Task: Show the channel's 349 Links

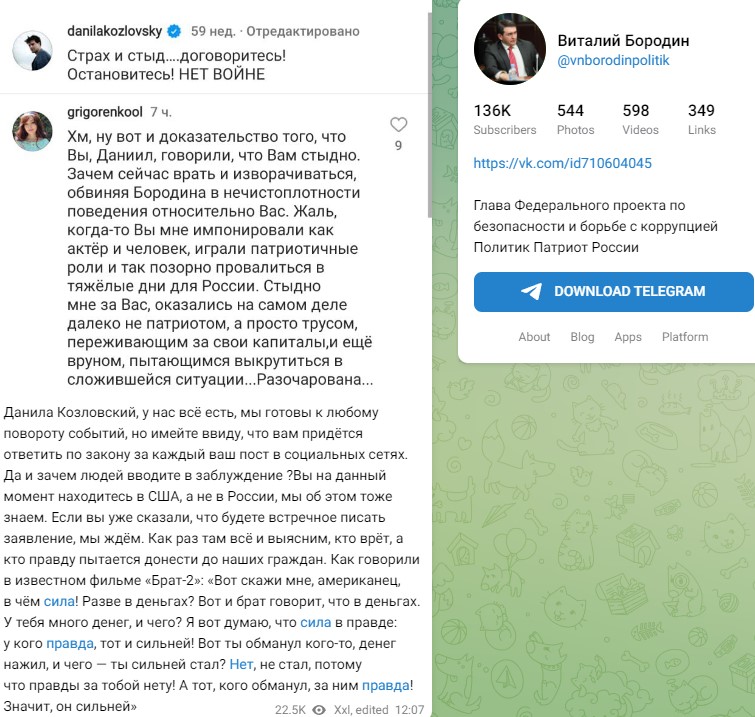Action: [x=702, y=119]
